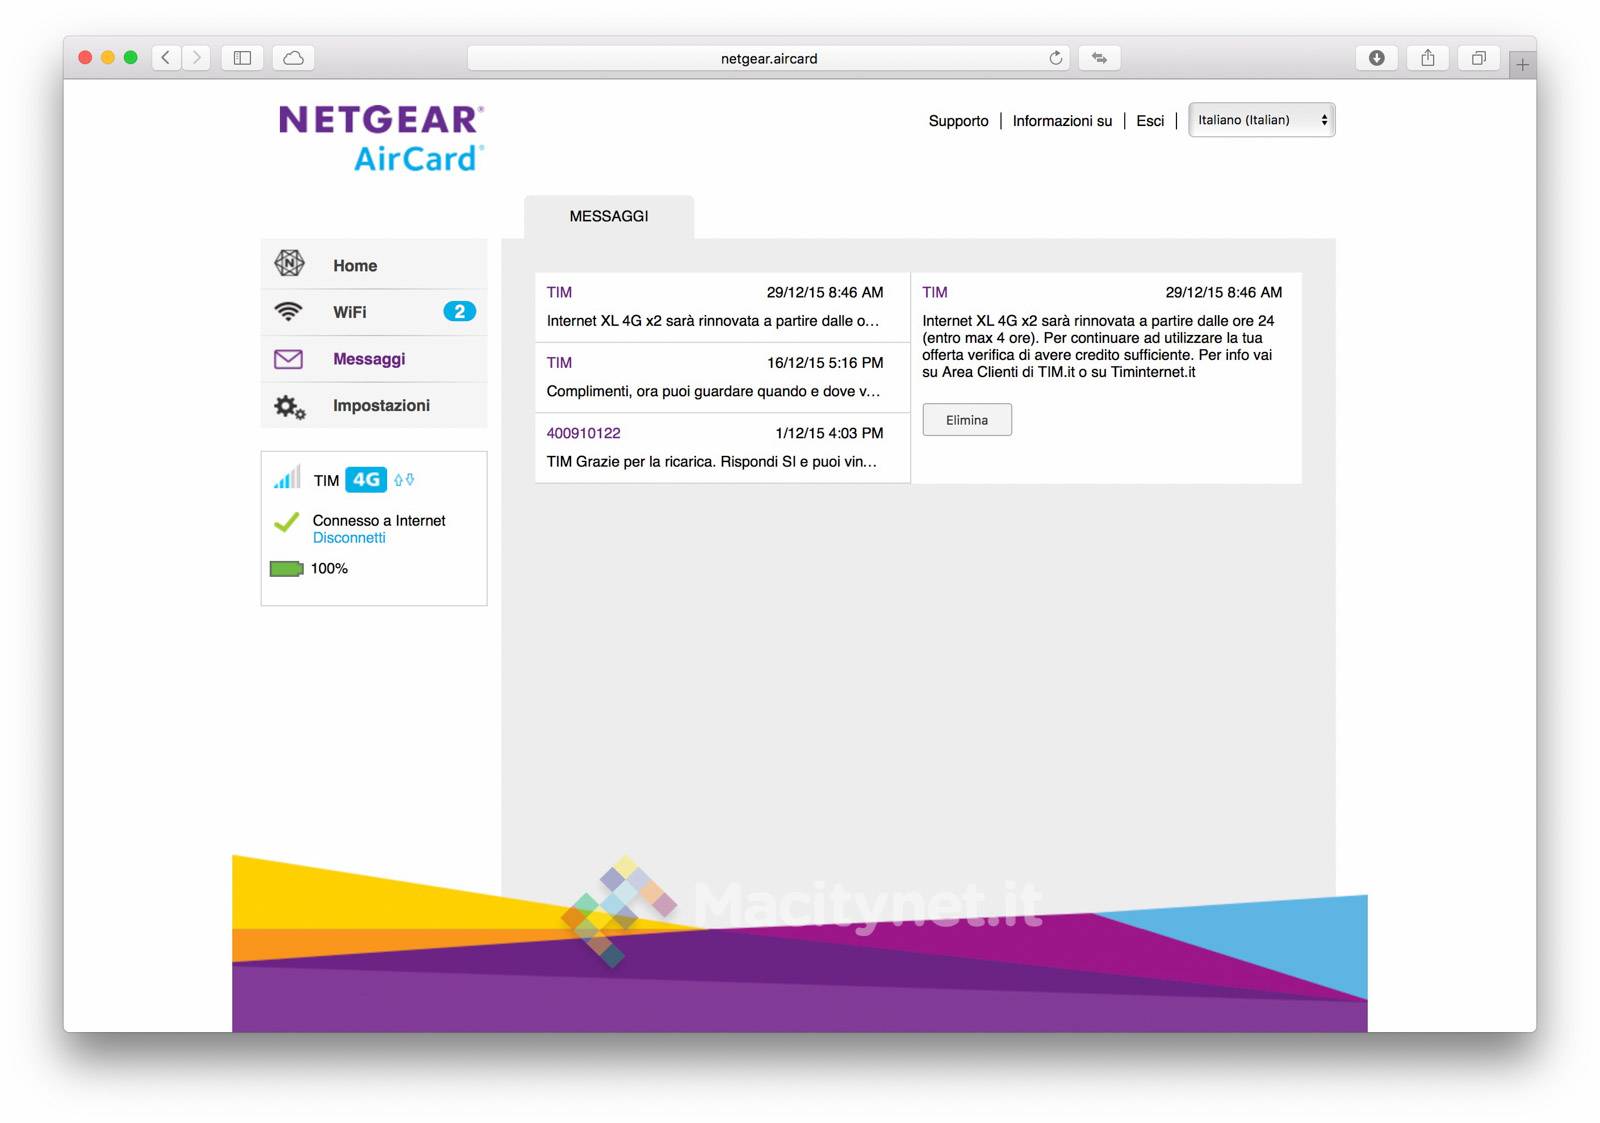Open a new Safari tab
This screenshot has width=1600, height=1123.
pyautogui.click(x=1523, y=65)
